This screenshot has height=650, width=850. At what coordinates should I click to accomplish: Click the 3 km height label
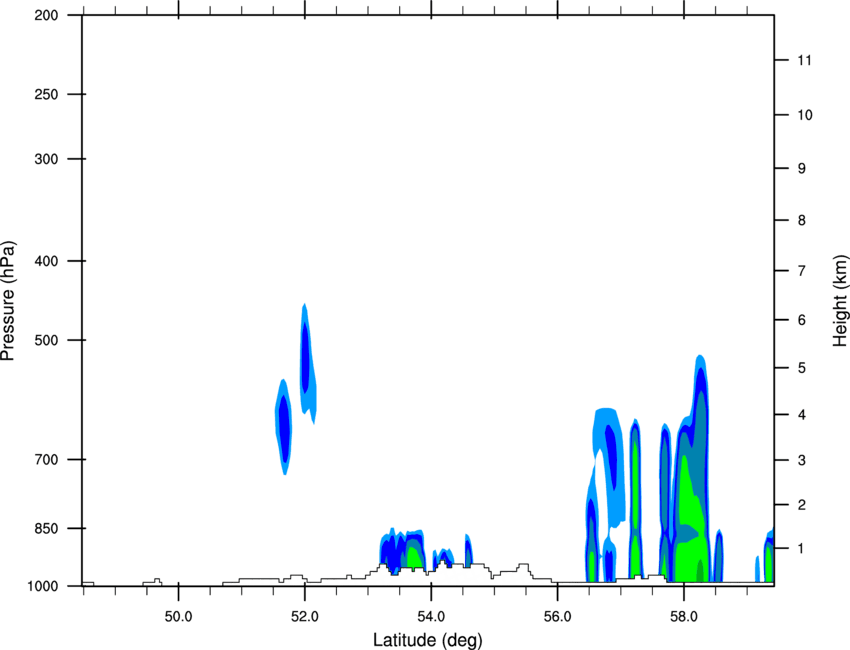[x=802, y=460]
